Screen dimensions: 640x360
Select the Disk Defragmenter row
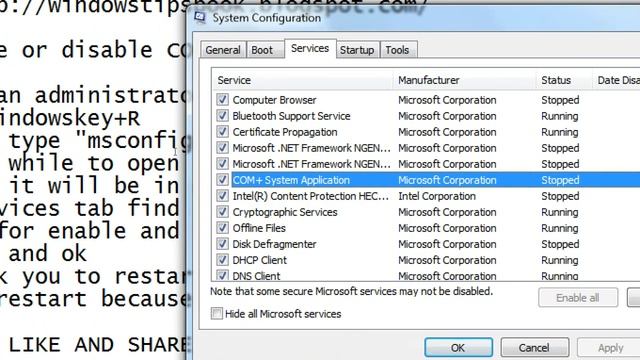pos(426,244)
